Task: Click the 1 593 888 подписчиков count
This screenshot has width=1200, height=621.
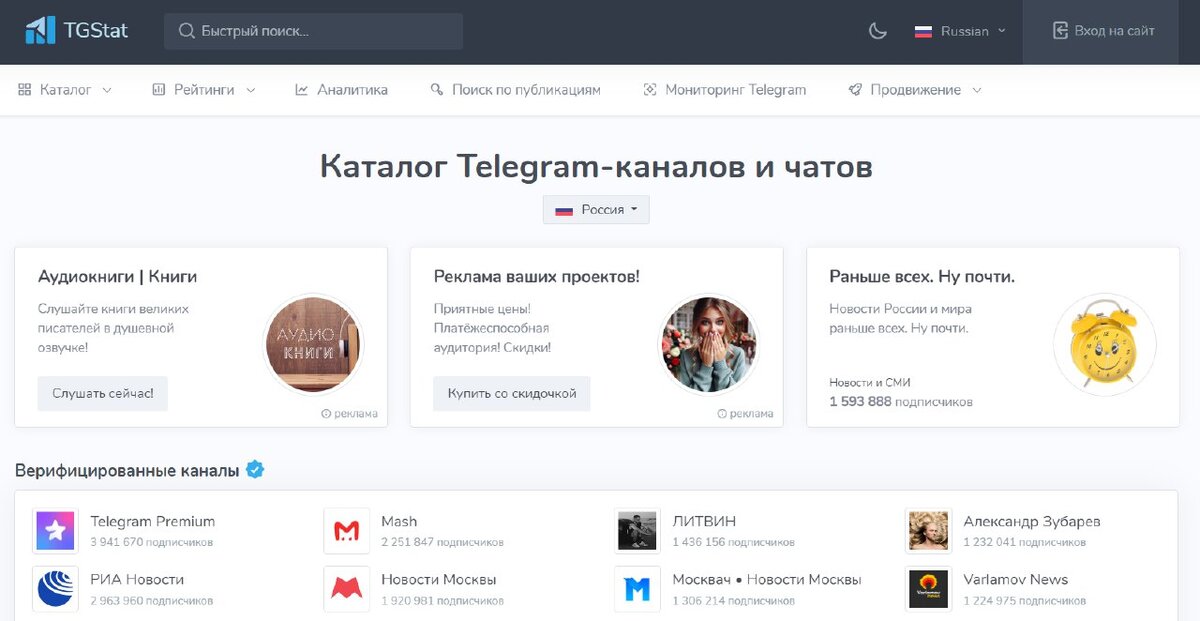Action: [901, 402]
